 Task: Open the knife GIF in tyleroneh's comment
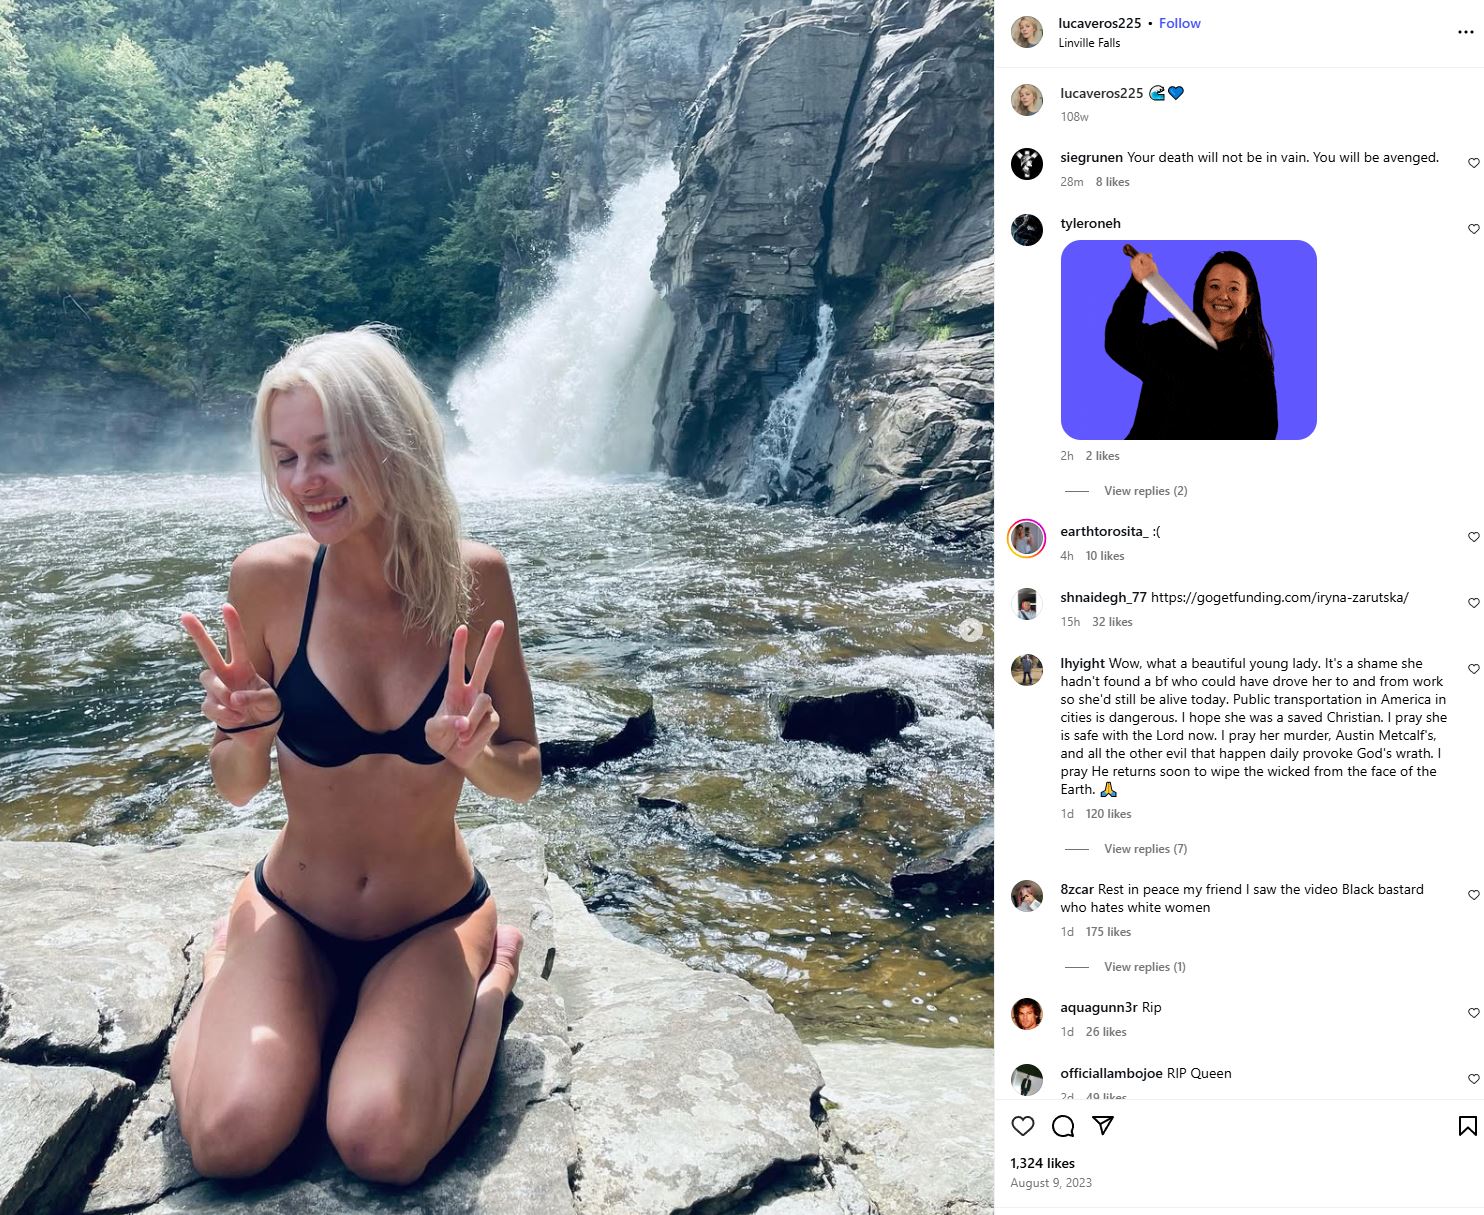point(1188,340)
